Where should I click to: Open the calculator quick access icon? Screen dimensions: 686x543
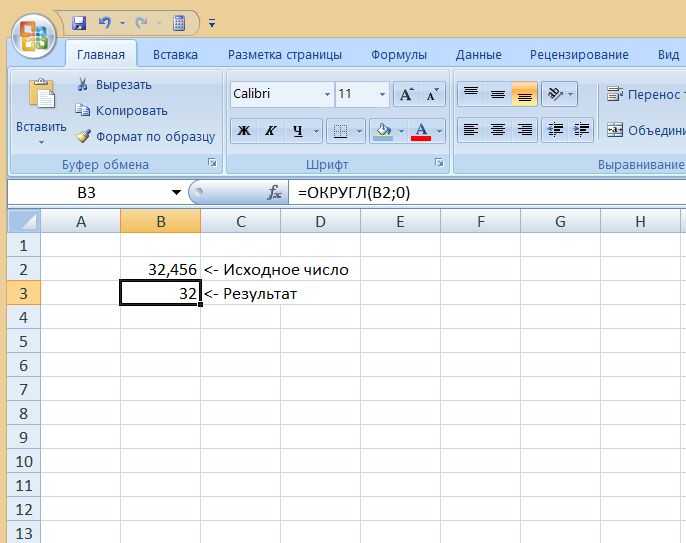click(x=179, y=23)
